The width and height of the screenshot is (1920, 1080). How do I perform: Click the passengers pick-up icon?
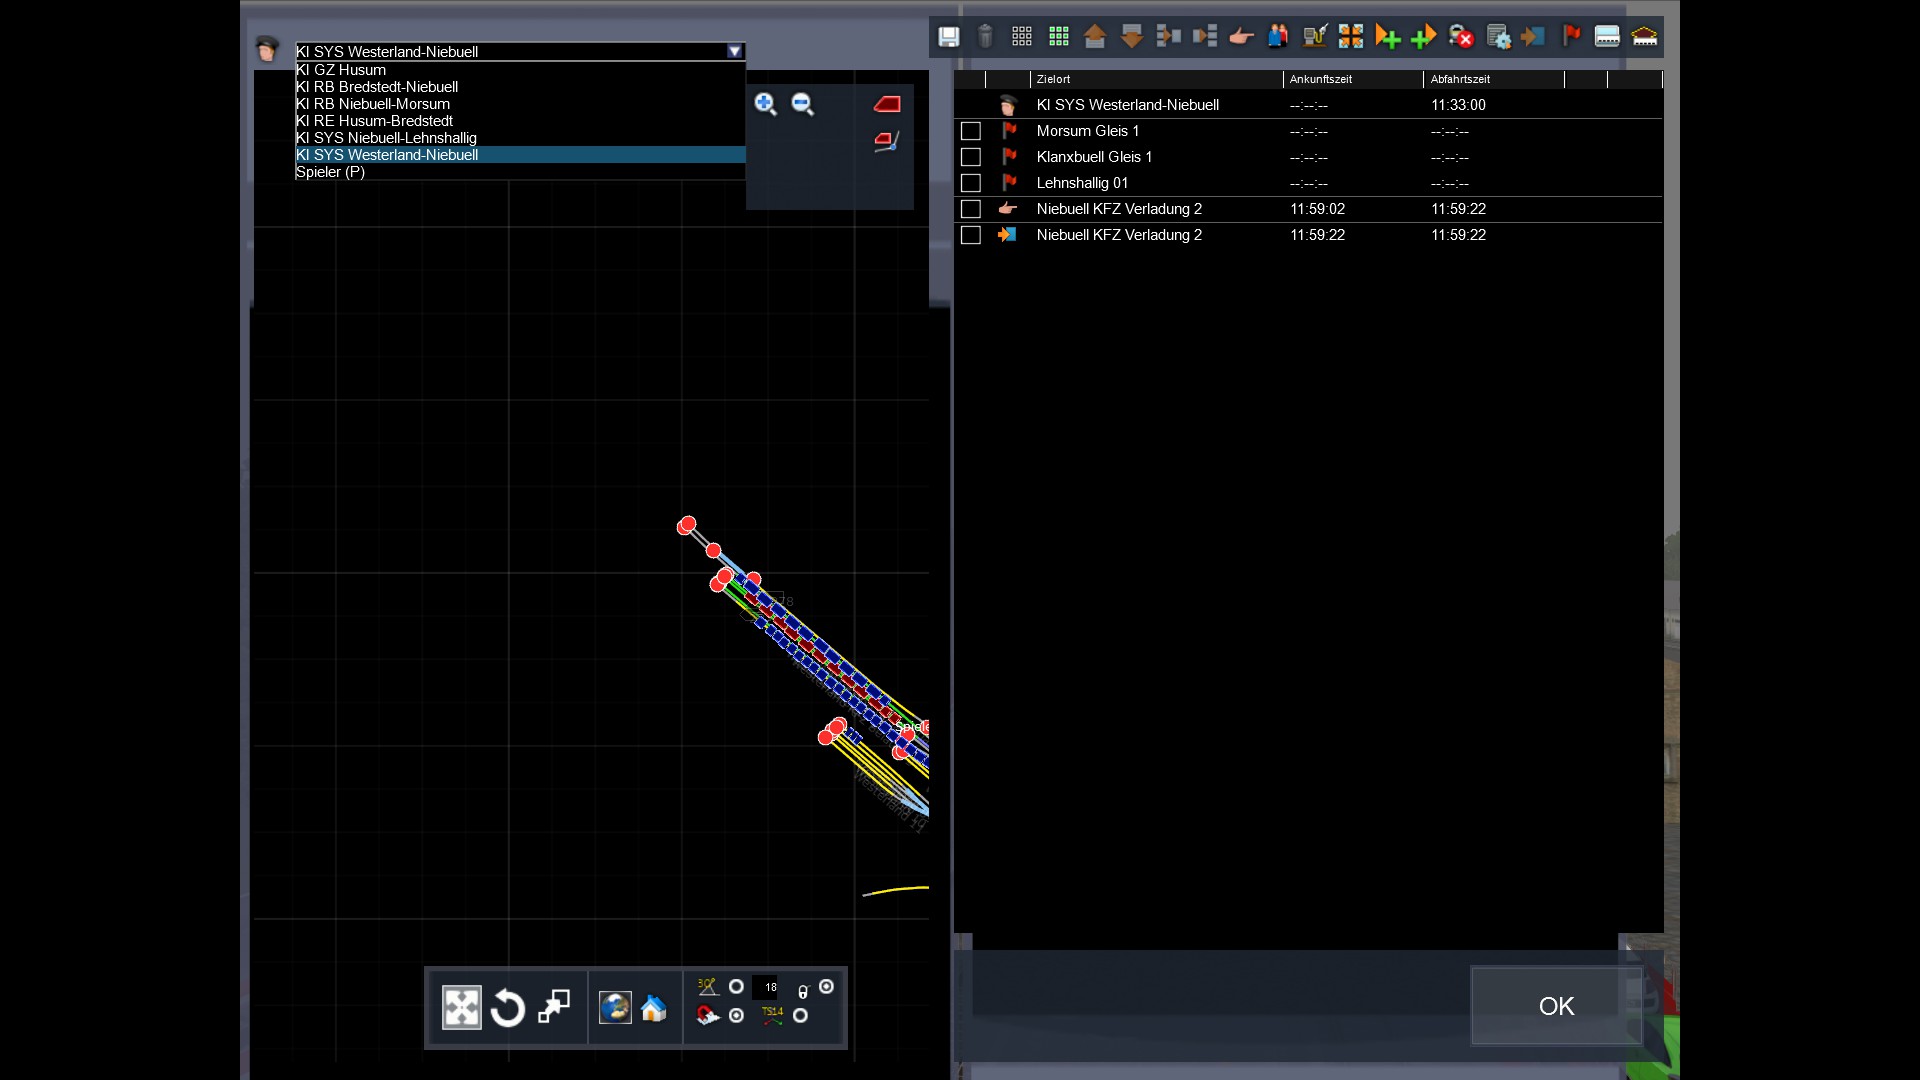click(x=1278, y=37)
